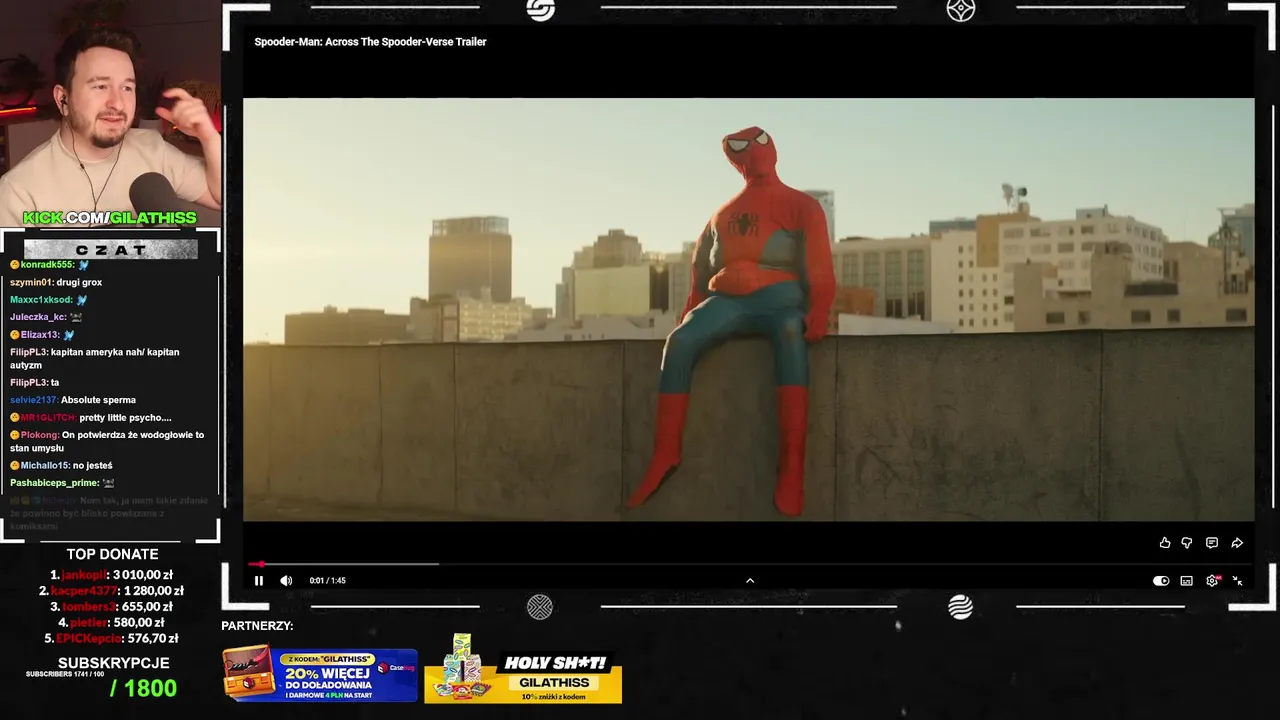1280x720 pixels.
Task: Select chat message 'drugi grox' by szymin01
Action: click(79, 283)
